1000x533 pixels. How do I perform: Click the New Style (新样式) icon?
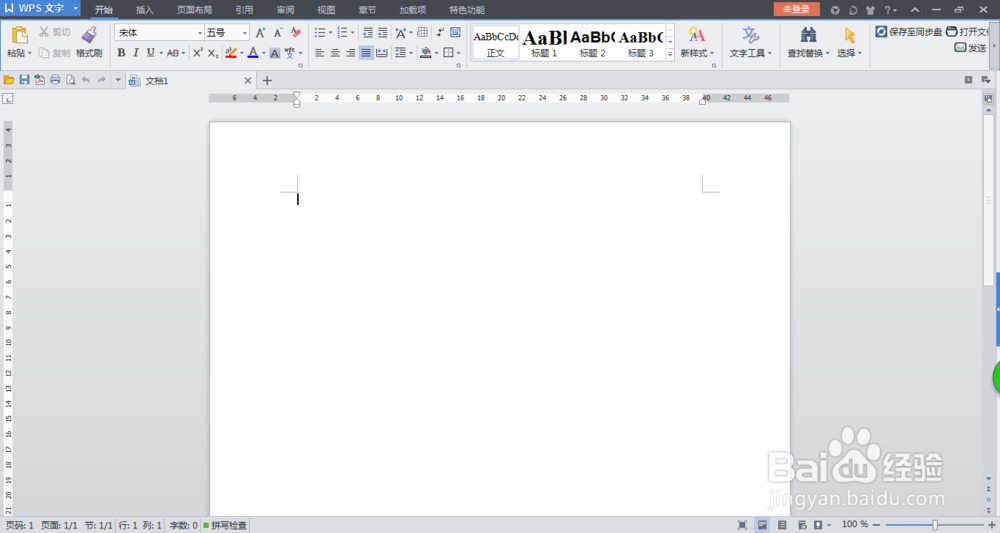696,36
